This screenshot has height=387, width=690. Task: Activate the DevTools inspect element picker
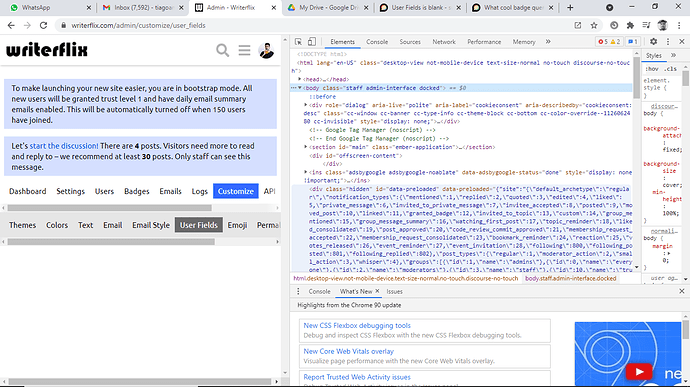pos(298,42)
